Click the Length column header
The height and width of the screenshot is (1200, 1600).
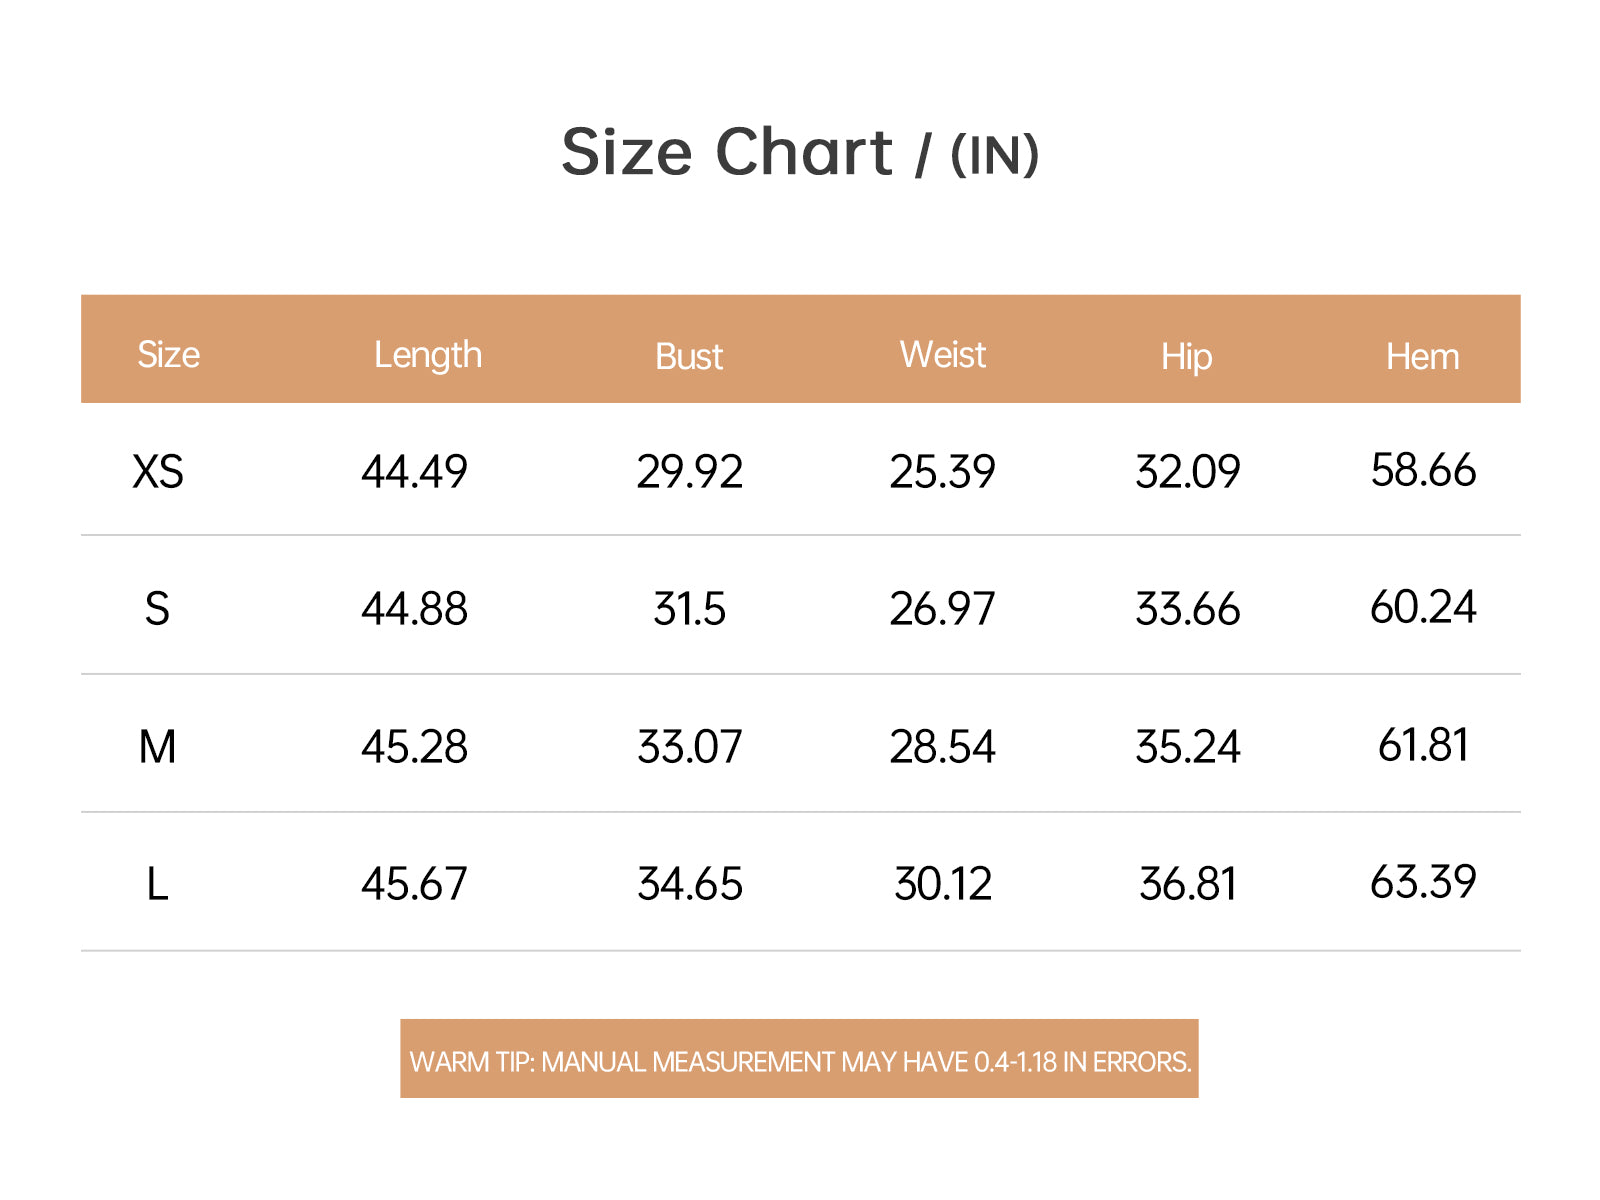427,355
